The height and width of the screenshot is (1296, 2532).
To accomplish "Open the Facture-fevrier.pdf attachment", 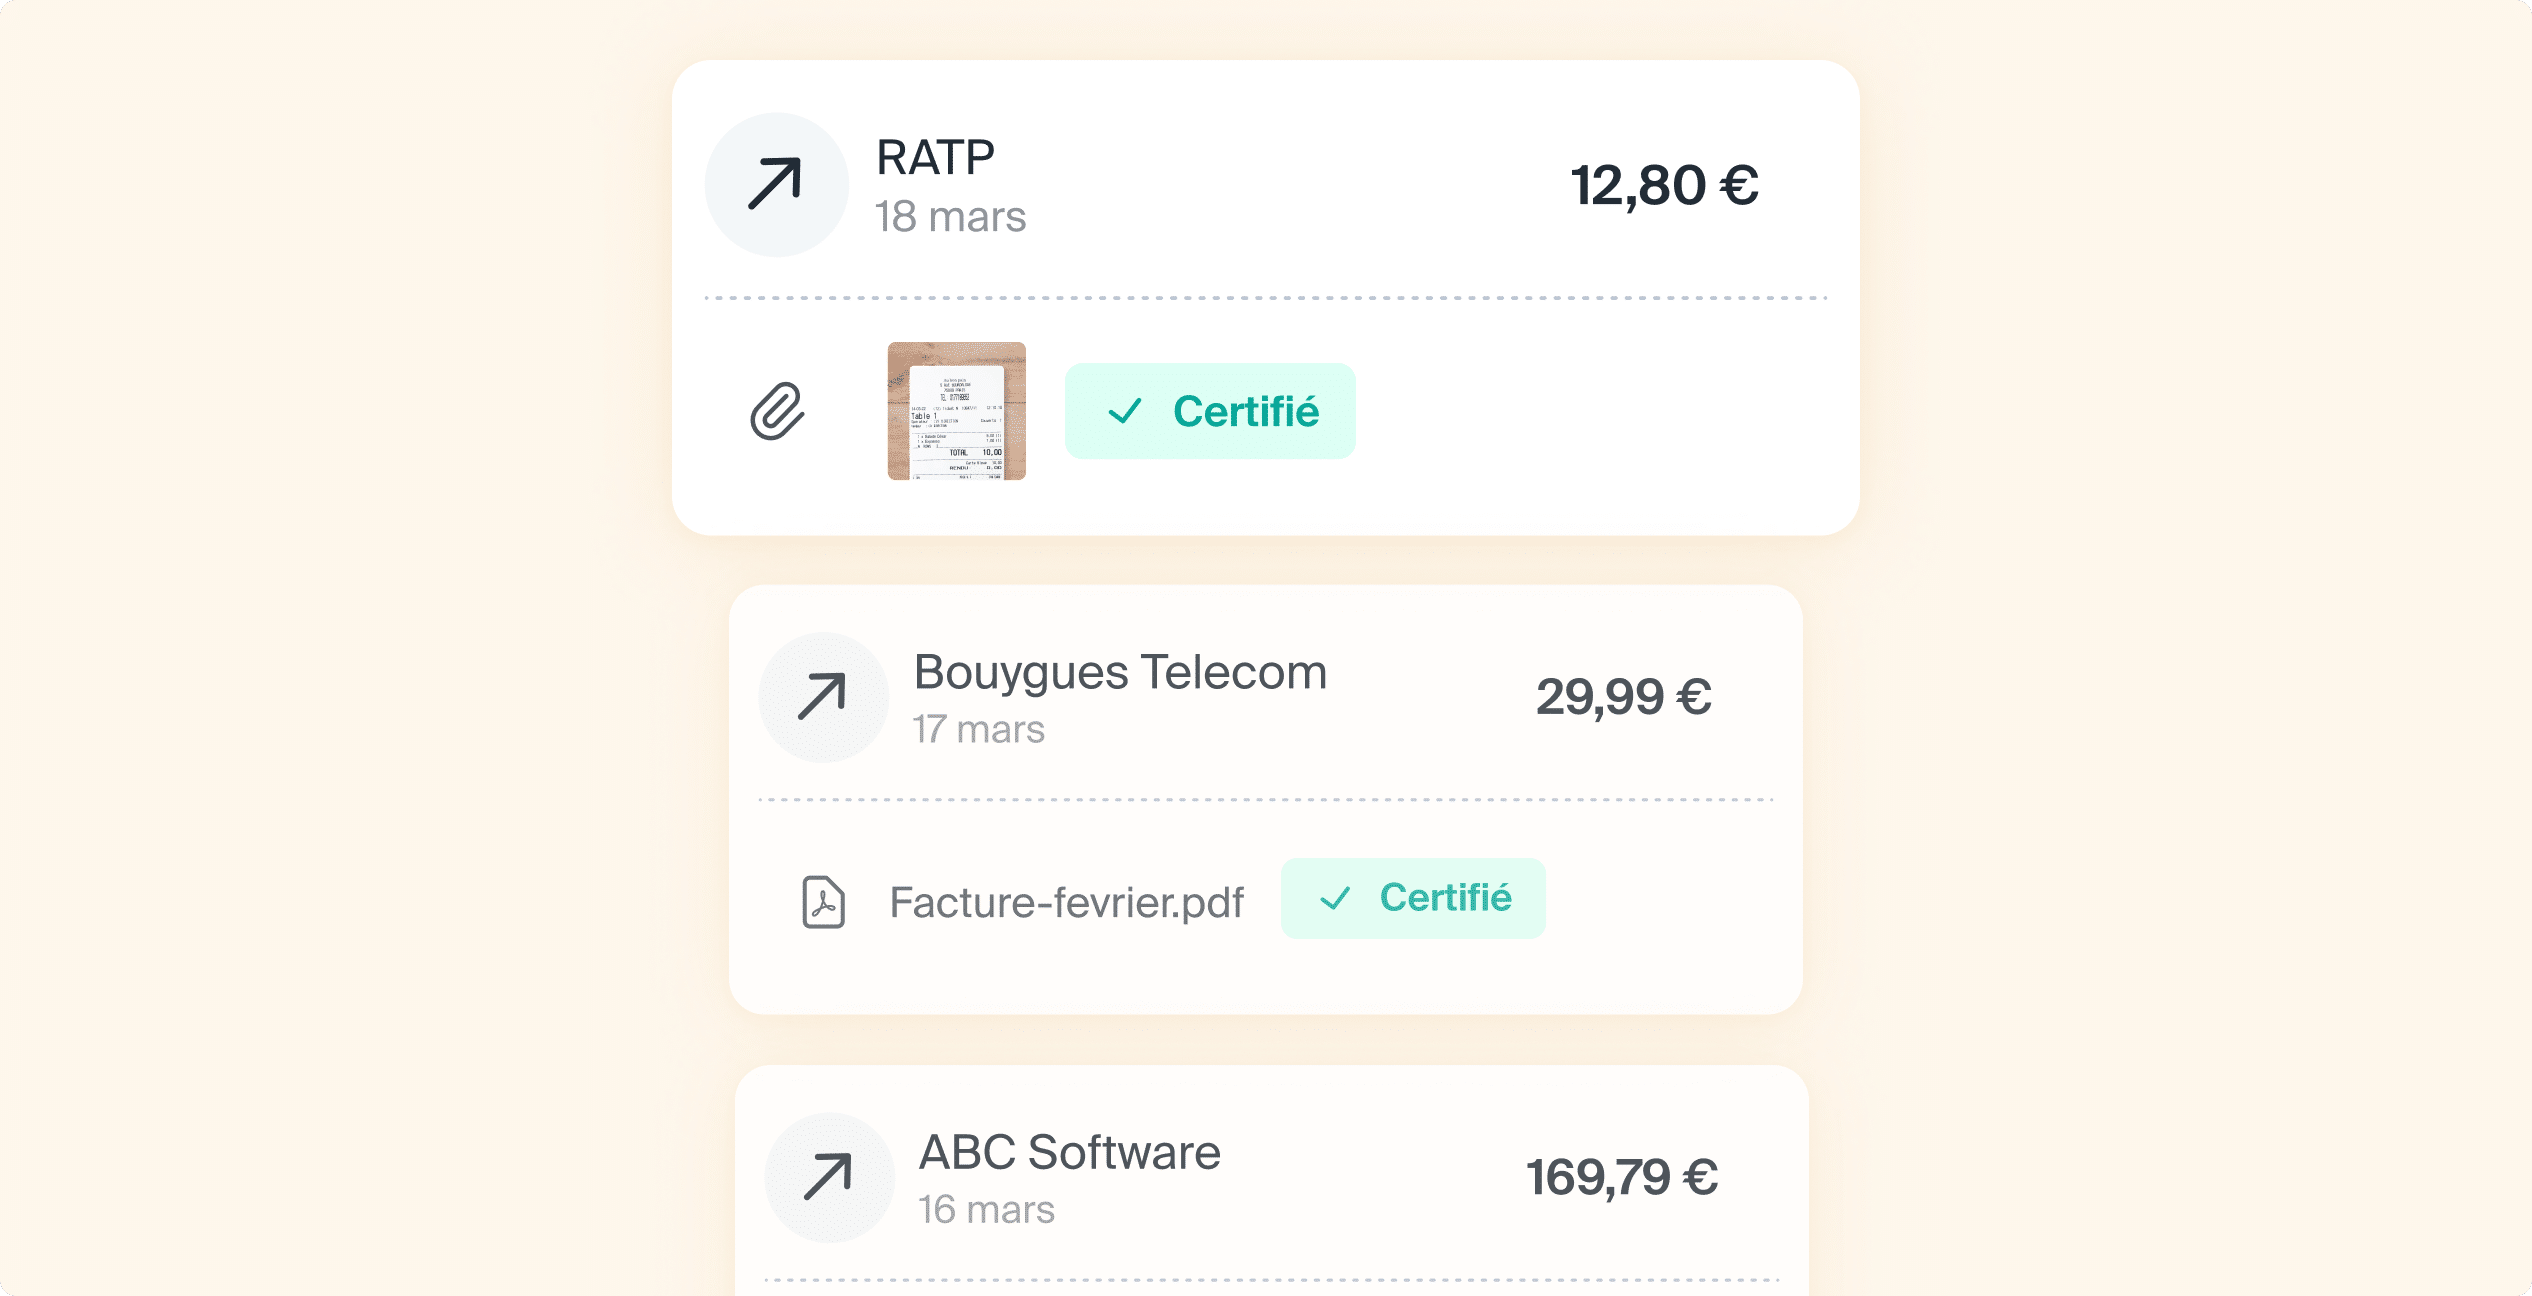I will 1066,902.
